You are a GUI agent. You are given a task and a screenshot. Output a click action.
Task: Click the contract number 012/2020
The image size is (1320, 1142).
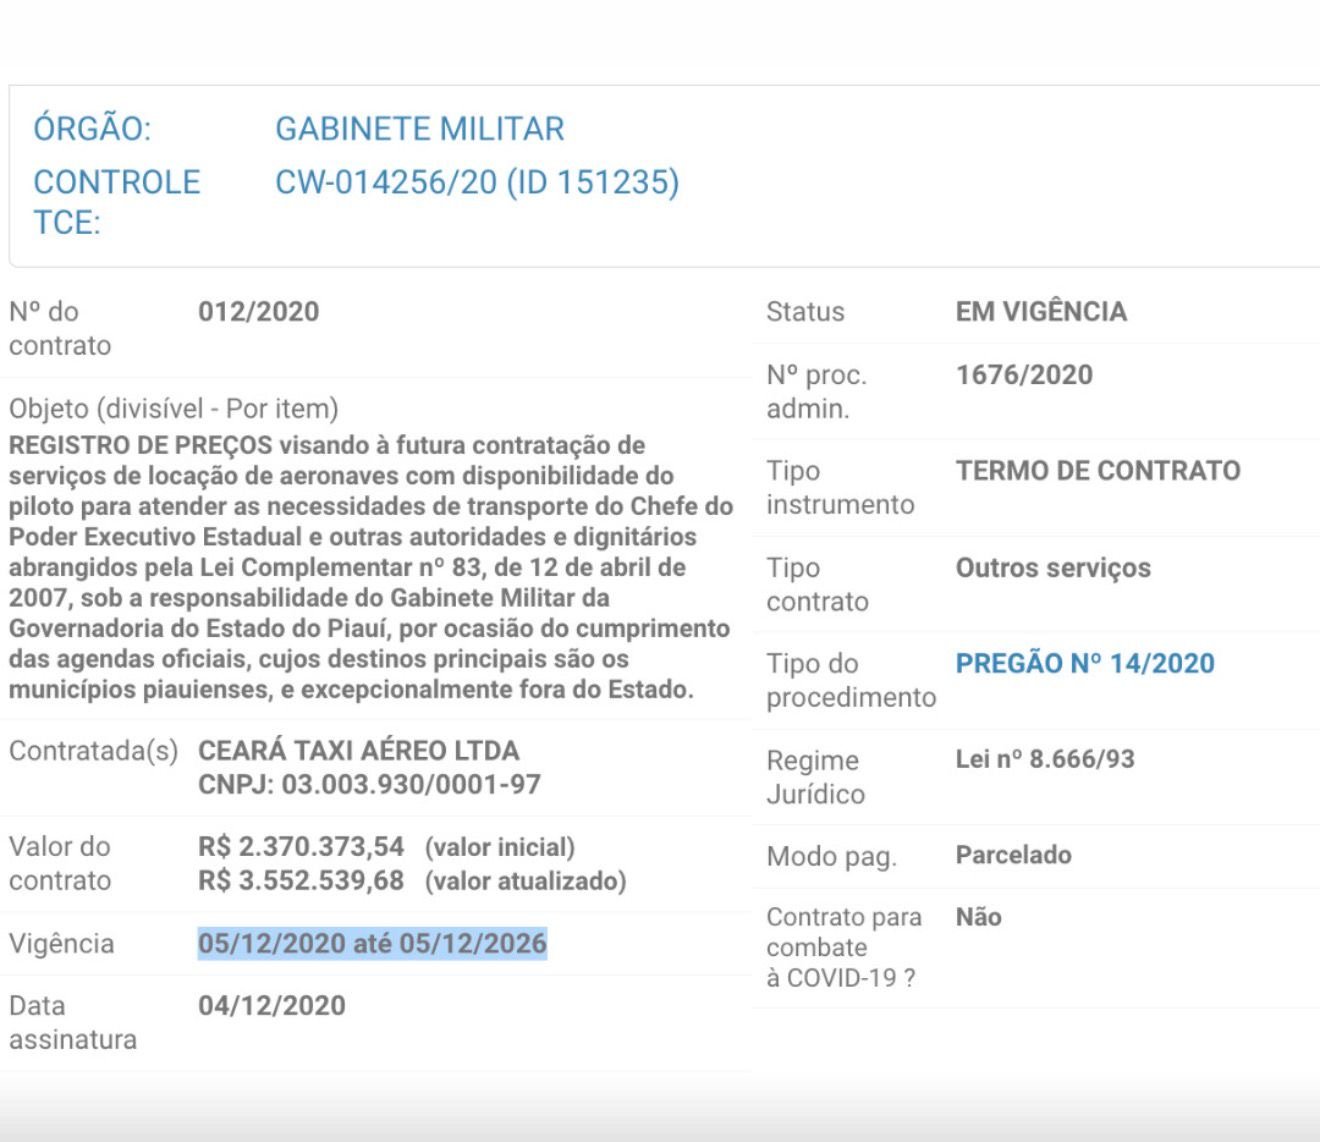pyautogui.click(x=258, y=312)
